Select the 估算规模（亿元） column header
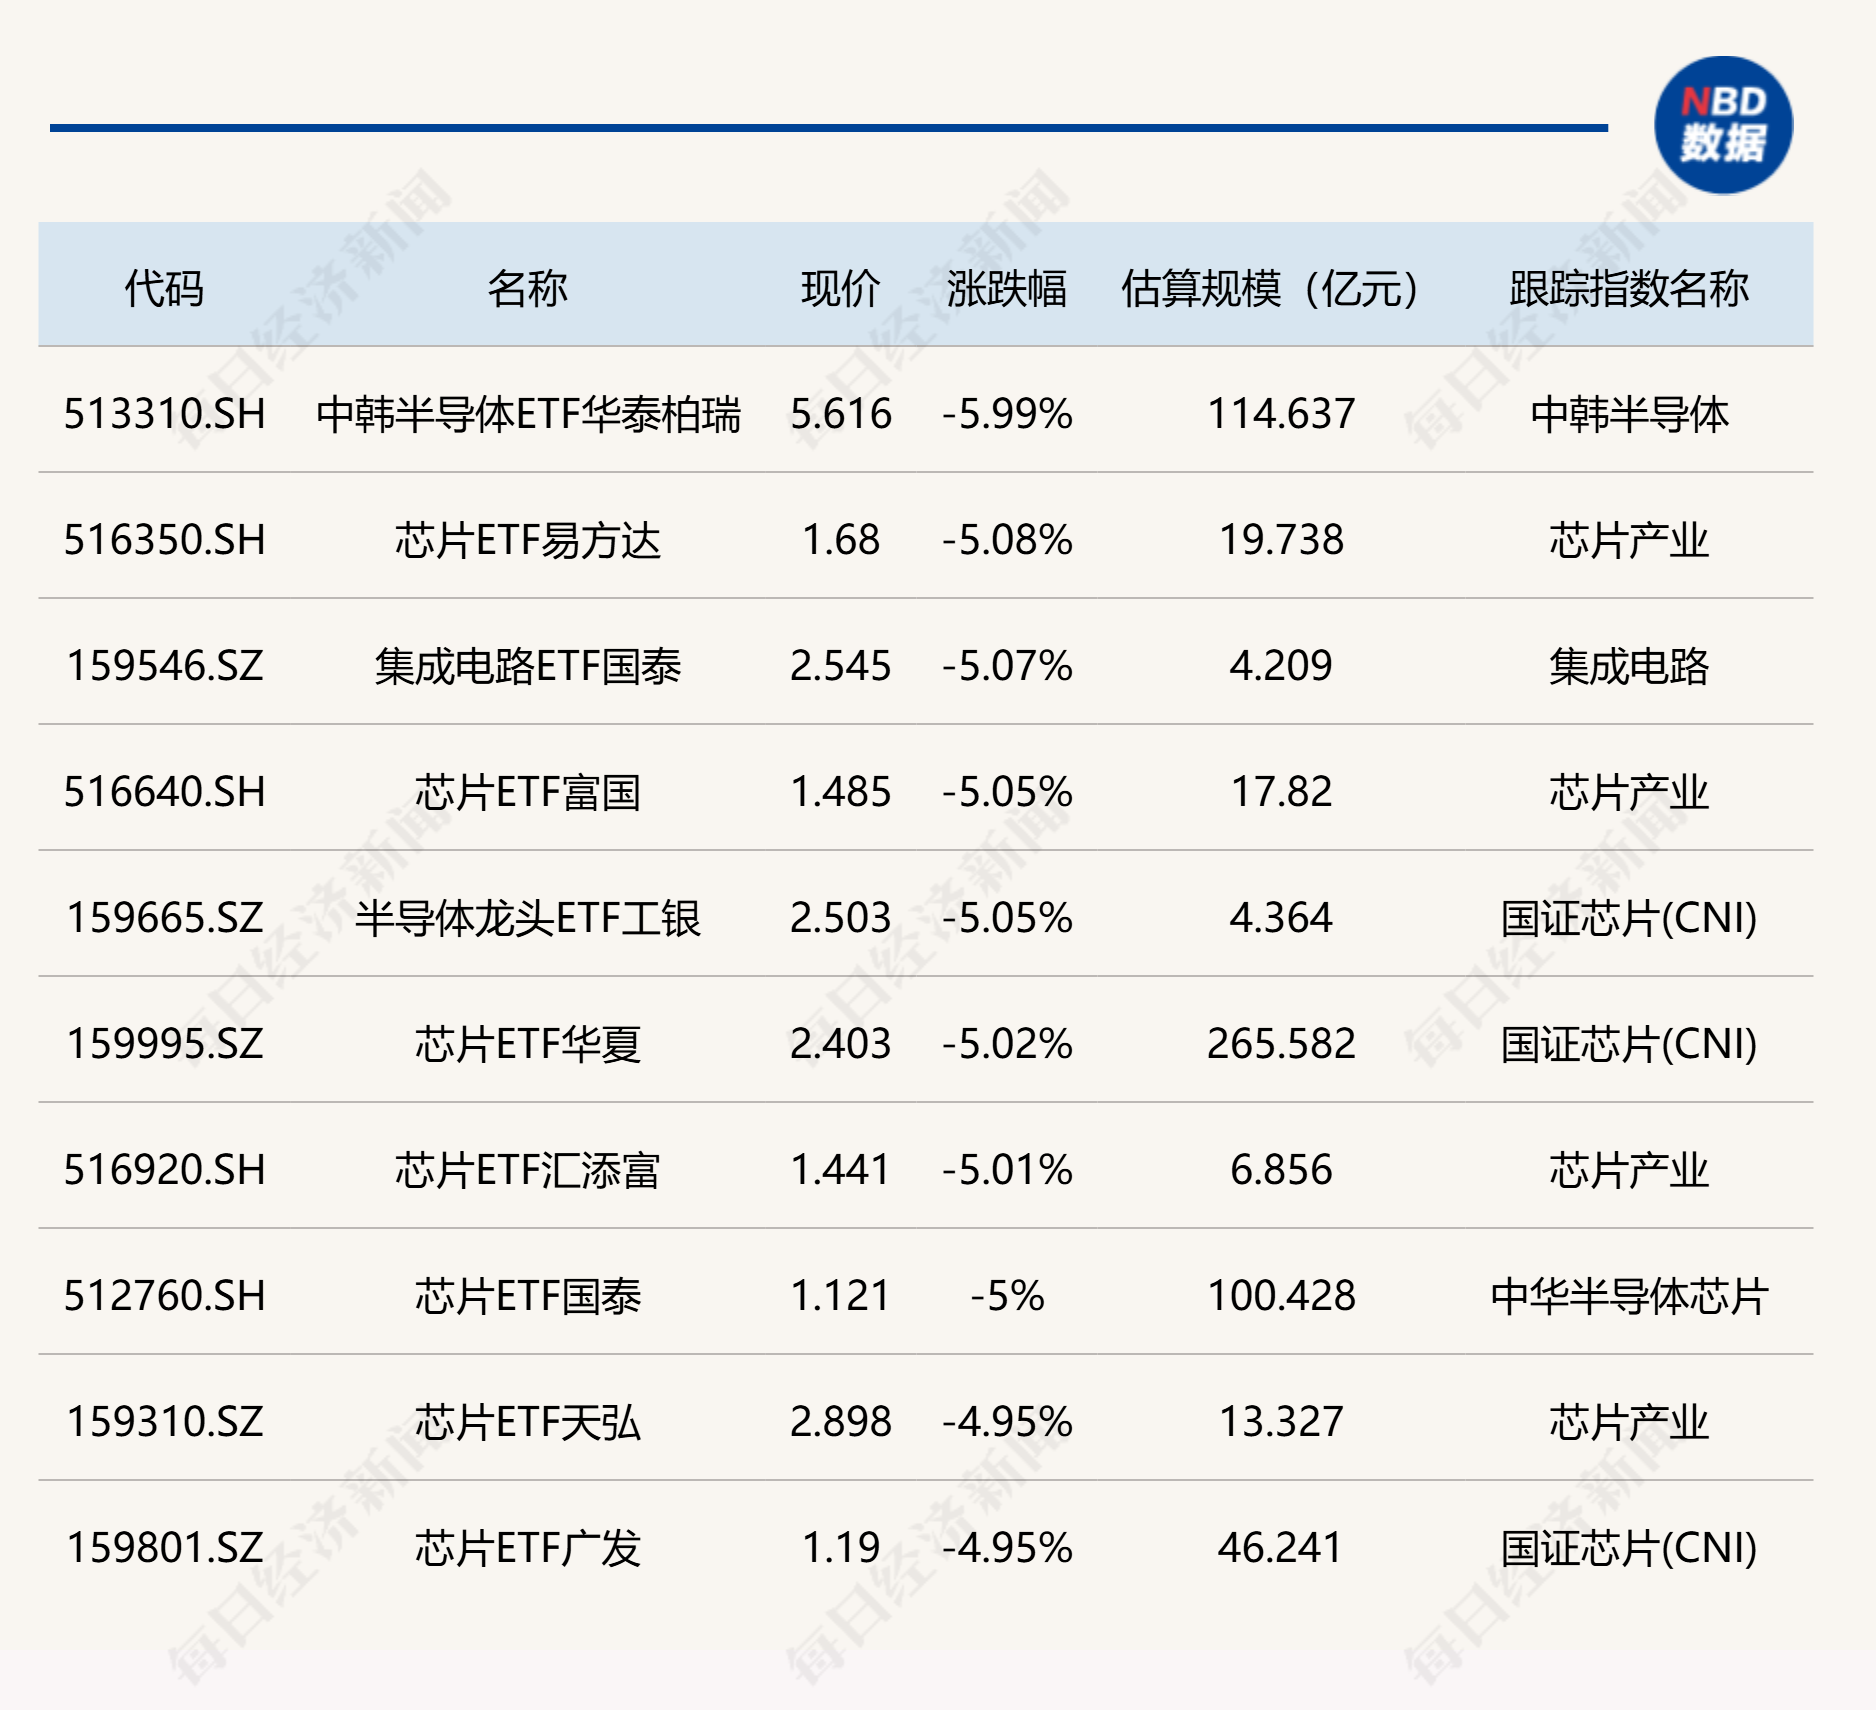Image resolution: width=1876 pixels, height=1710 pixels. [1270, 289]
